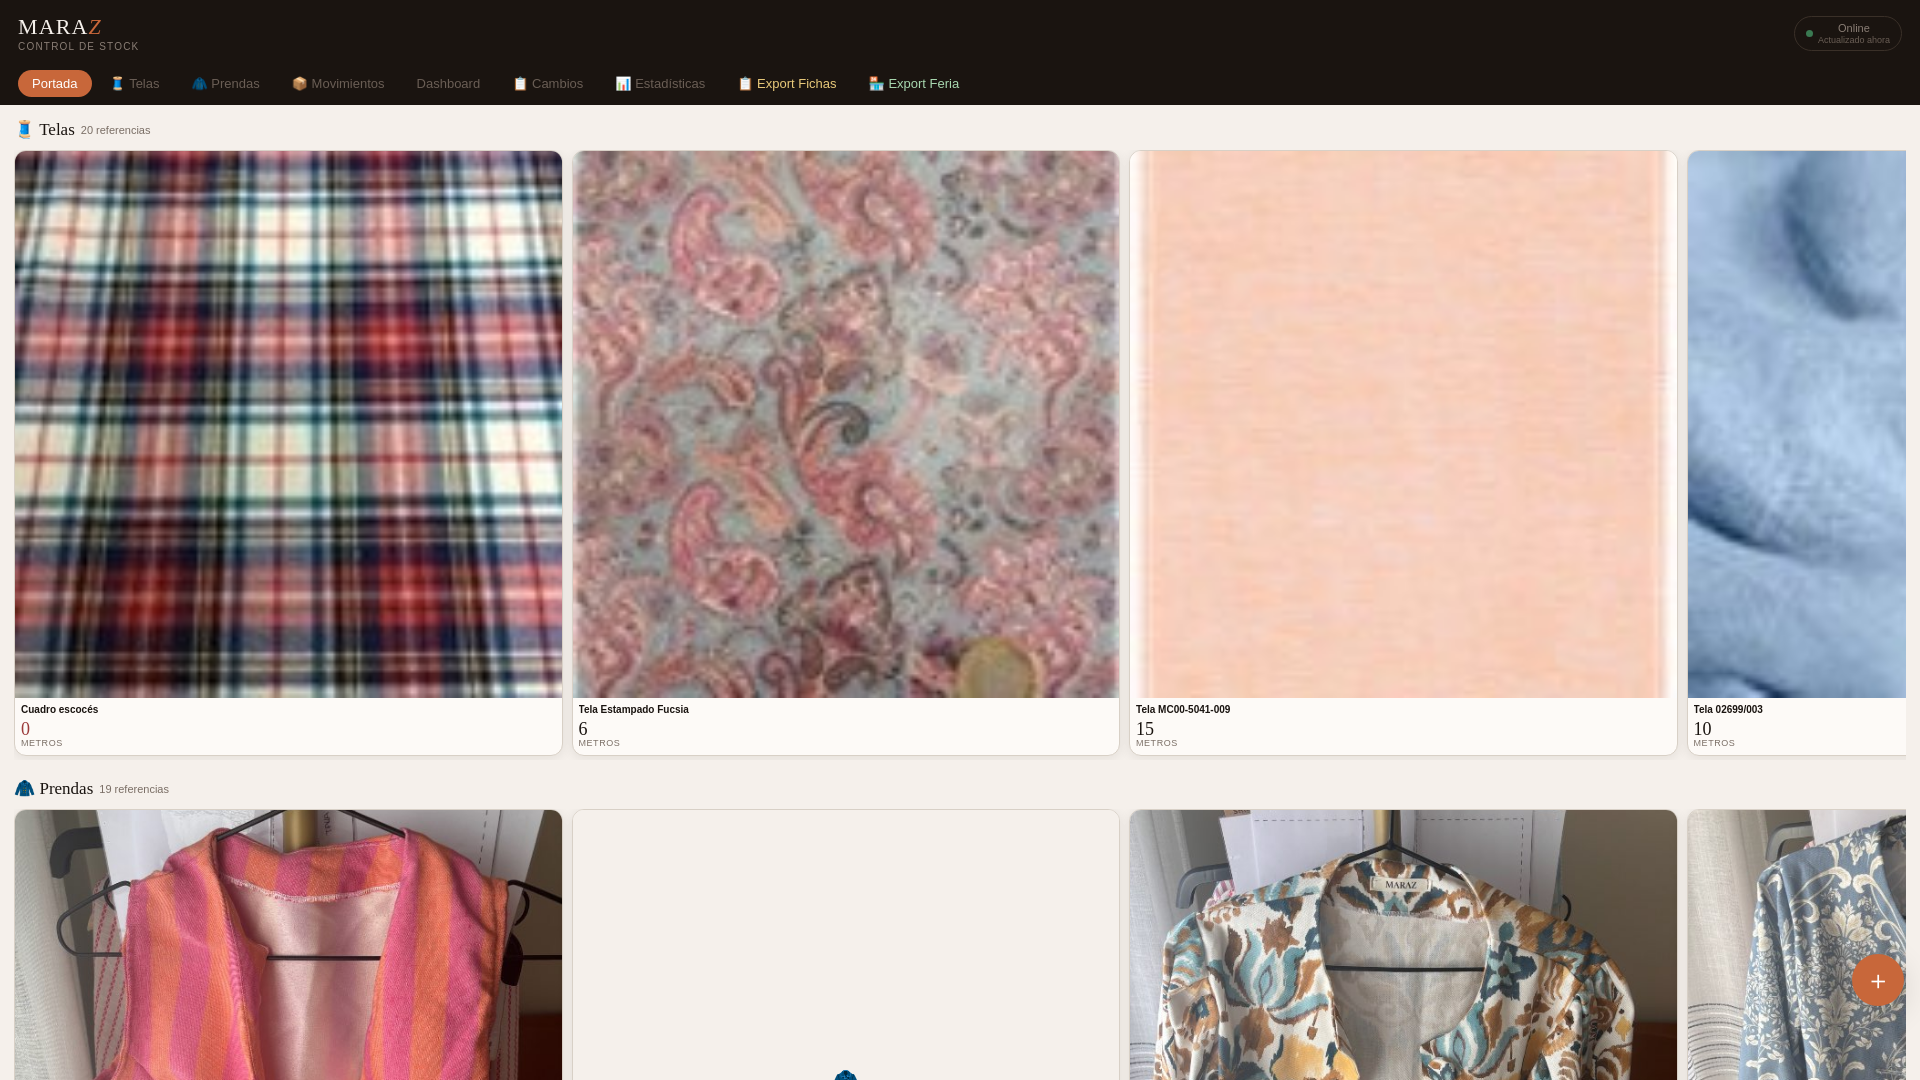
Task: Open the Telas tab
Action: (x=135, y=84)
